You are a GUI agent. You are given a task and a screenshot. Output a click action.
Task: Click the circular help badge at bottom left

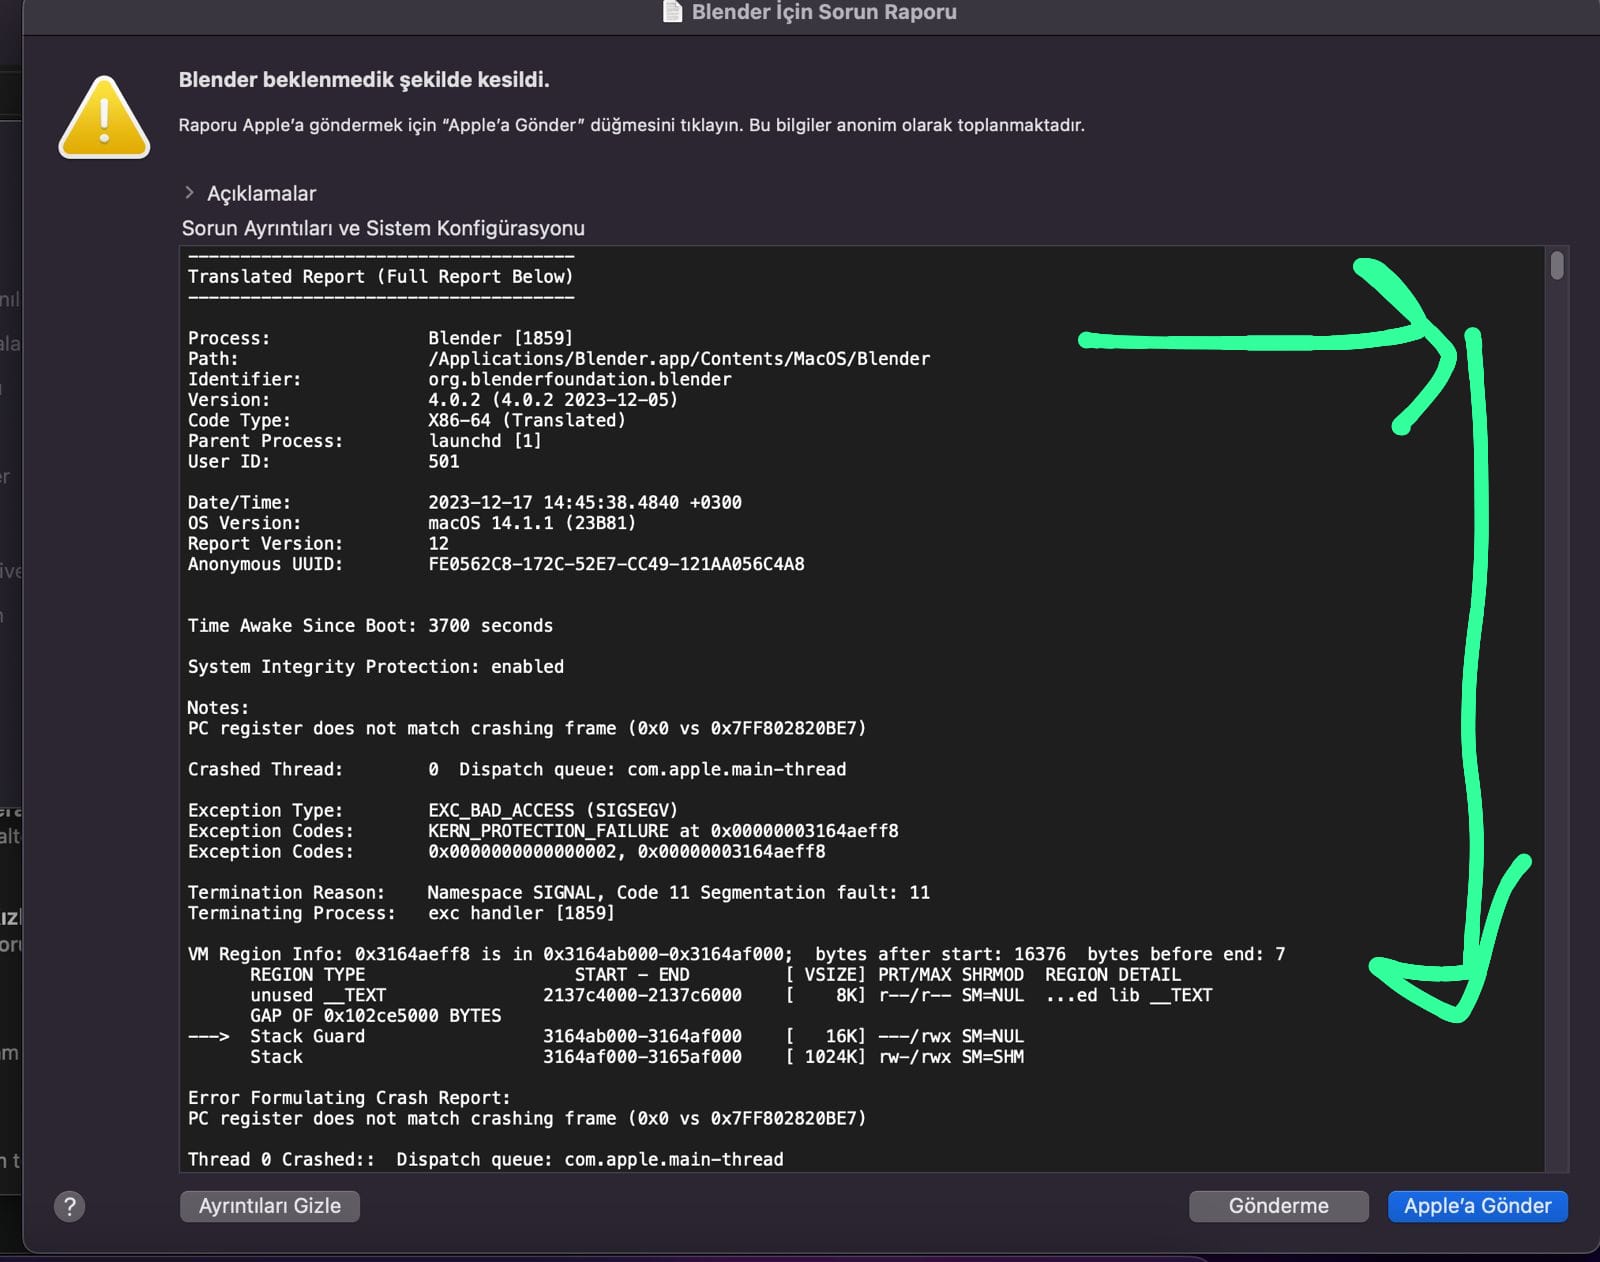(x=69, y=1207)
